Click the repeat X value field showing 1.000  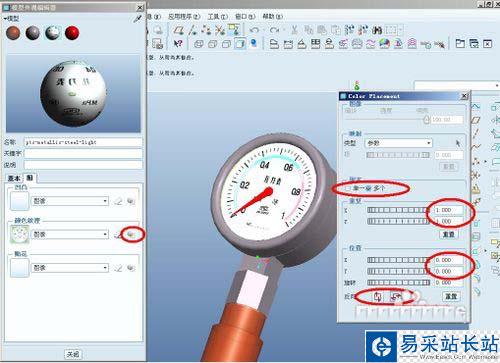(449, 210)
